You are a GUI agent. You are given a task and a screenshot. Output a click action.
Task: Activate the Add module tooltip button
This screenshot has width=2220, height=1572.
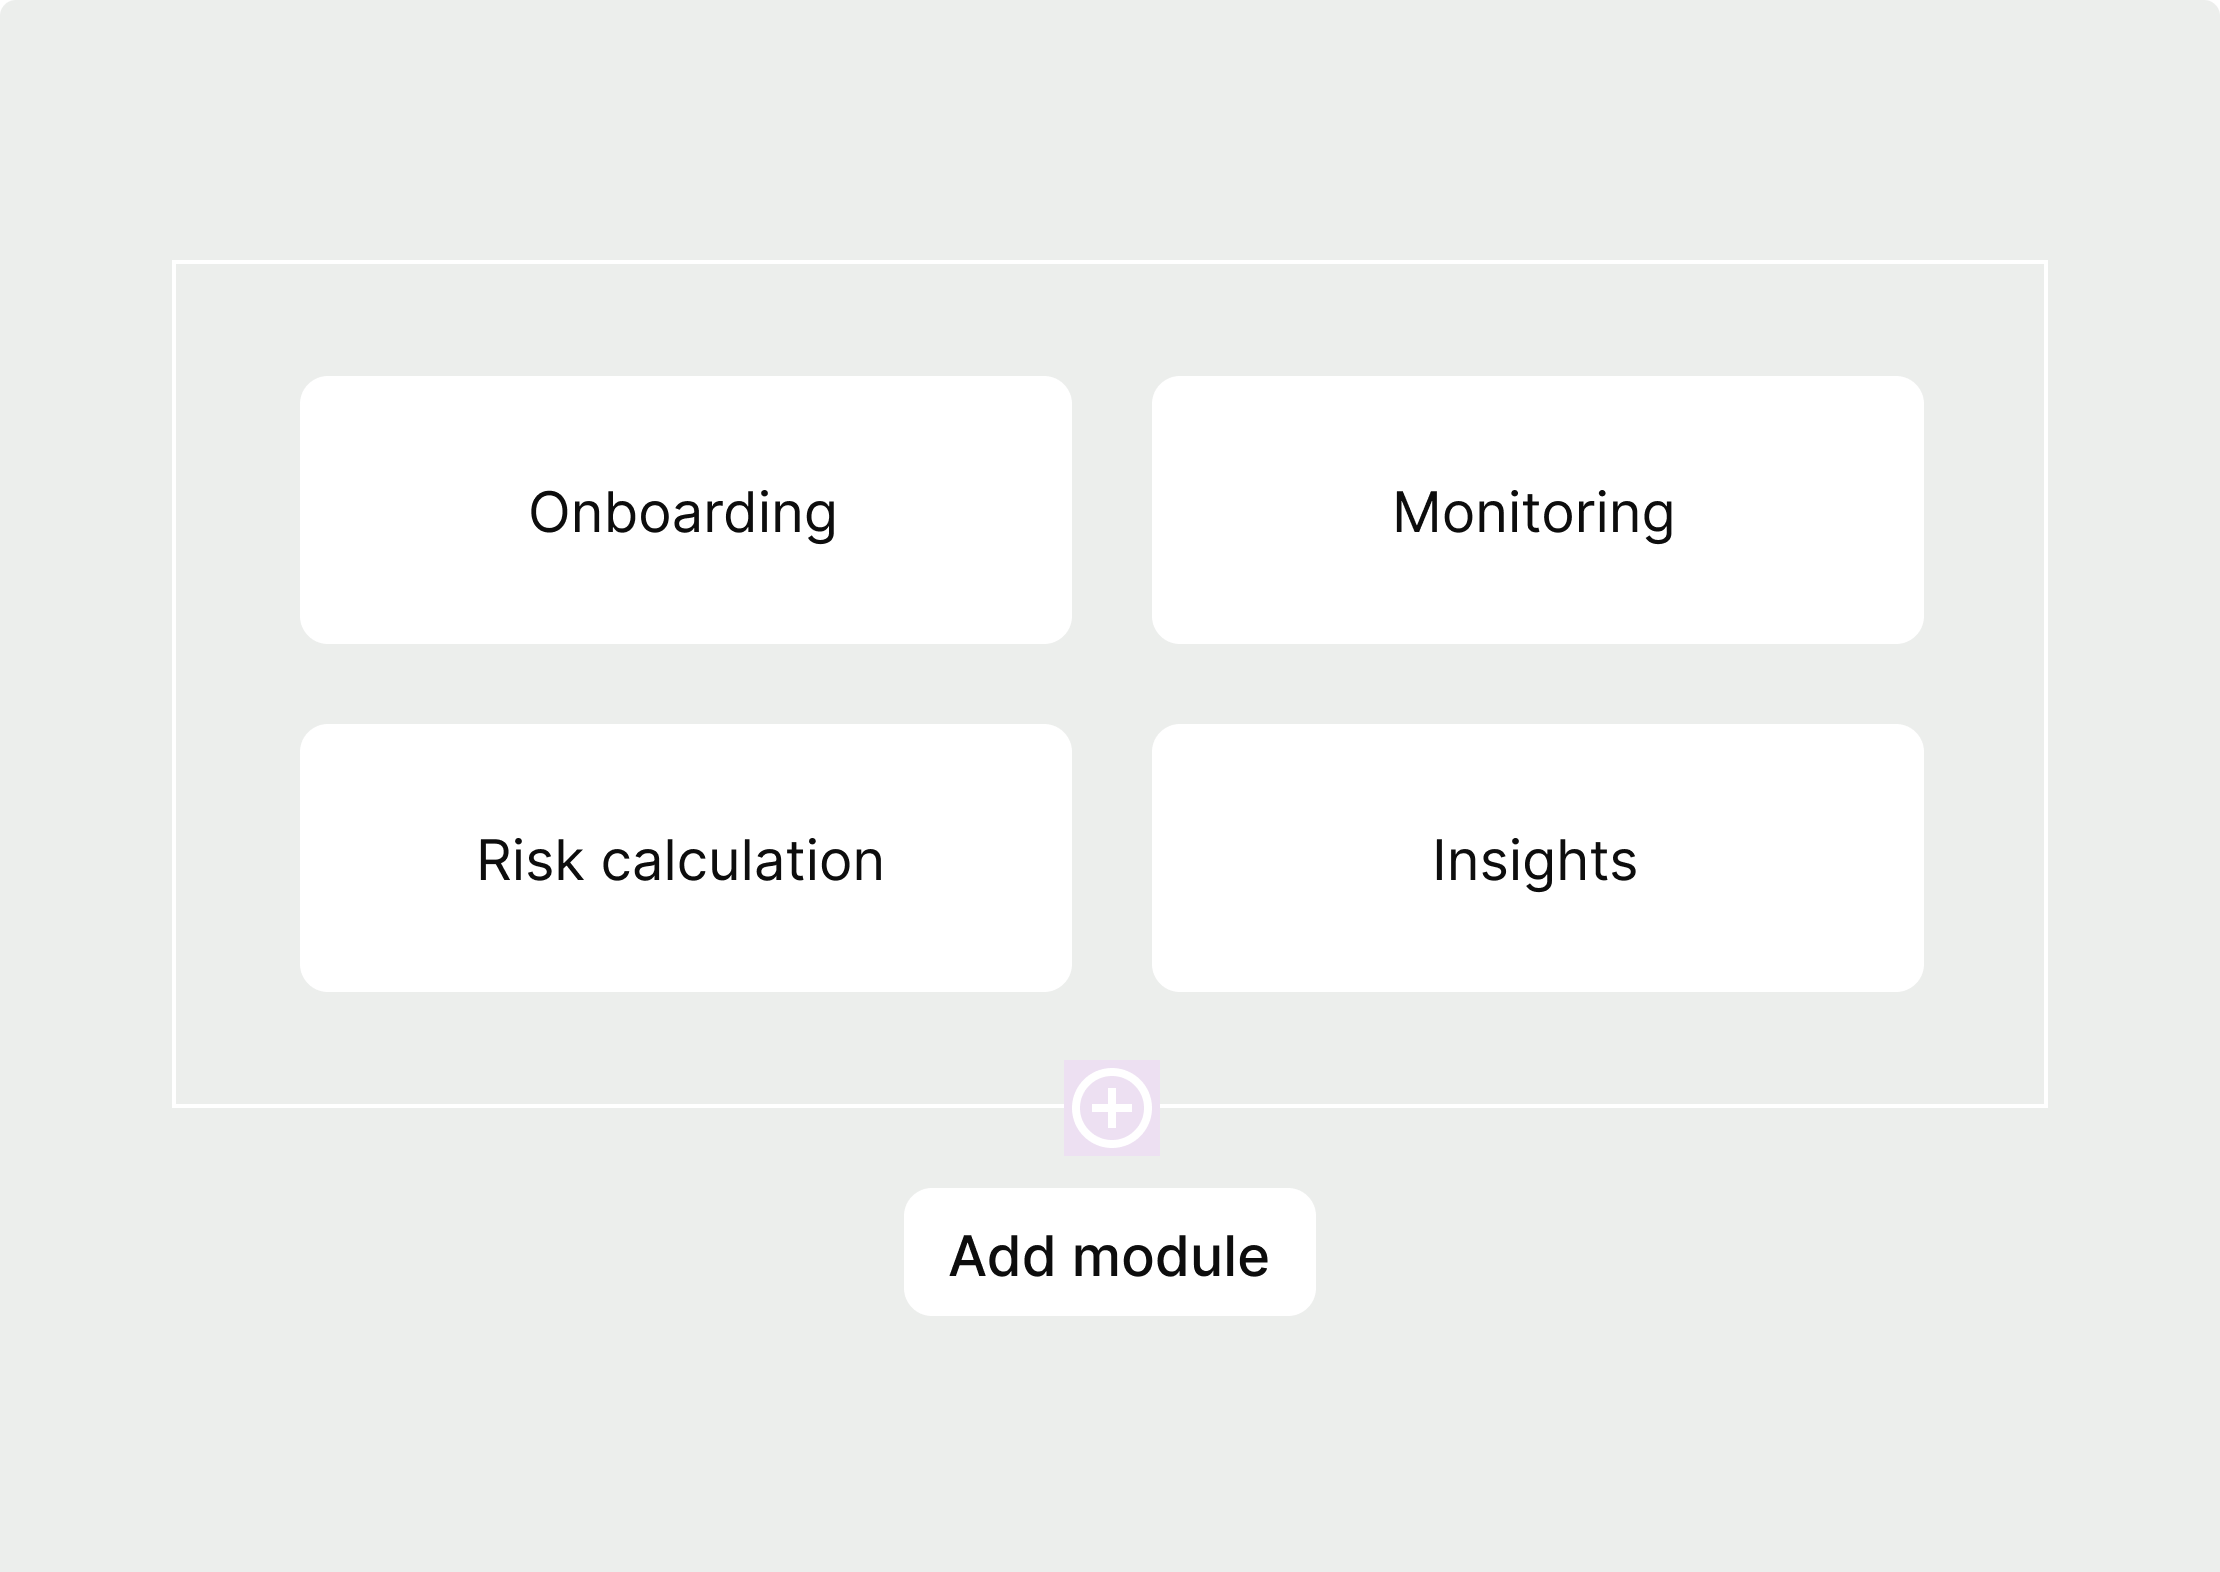[x=1110, y=1252]
